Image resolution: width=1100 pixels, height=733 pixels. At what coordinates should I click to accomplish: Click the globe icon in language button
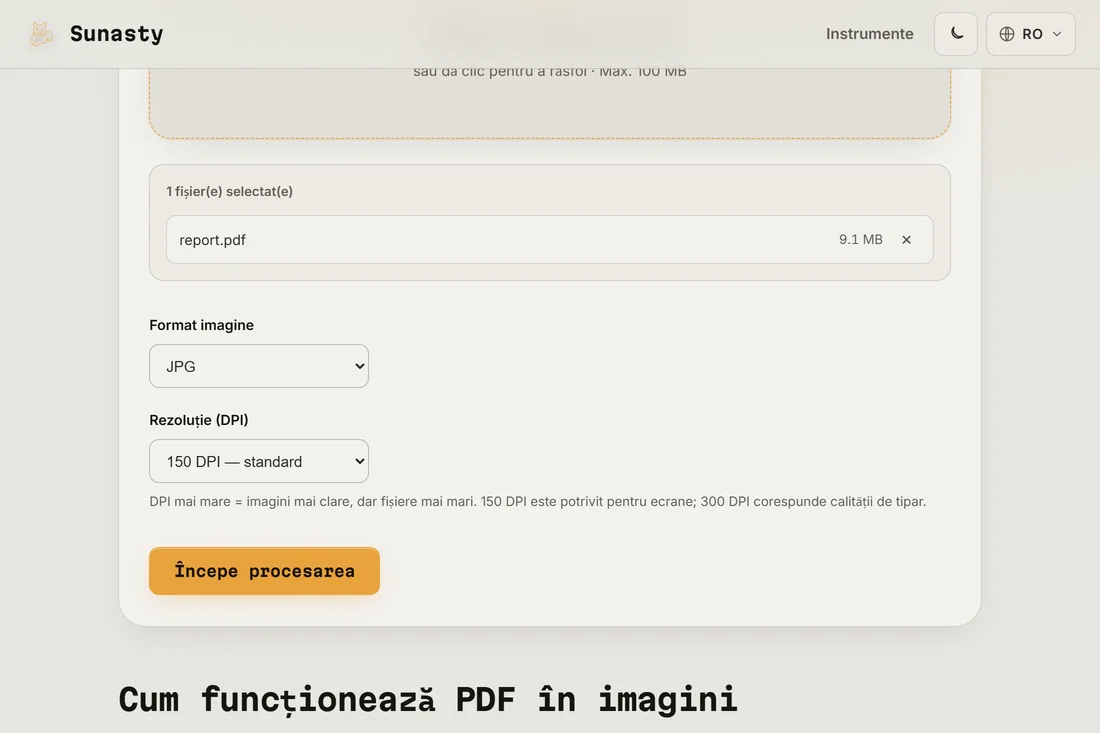(x=1007, y=34)
